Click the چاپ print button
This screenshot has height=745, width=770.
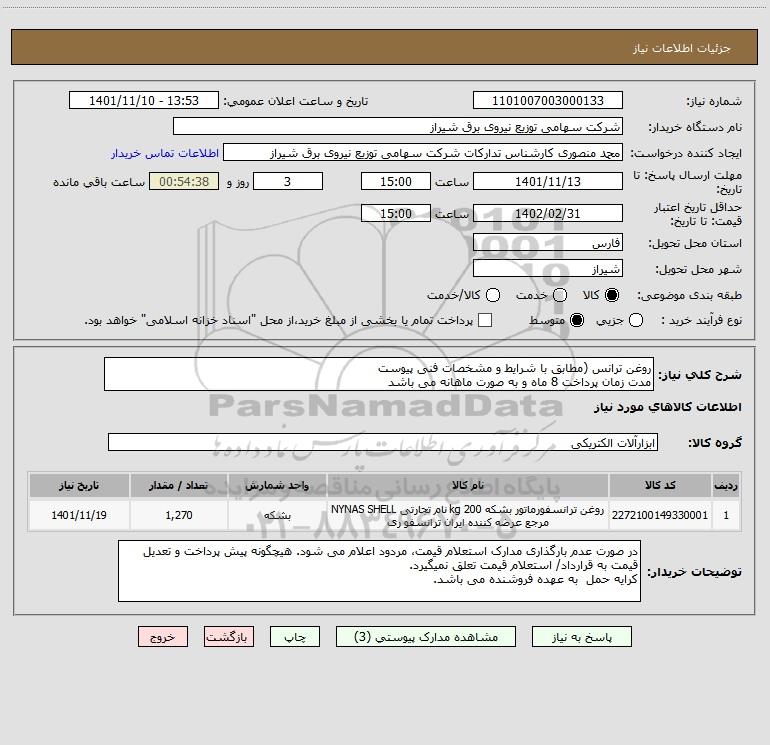(x=295, y=637)
